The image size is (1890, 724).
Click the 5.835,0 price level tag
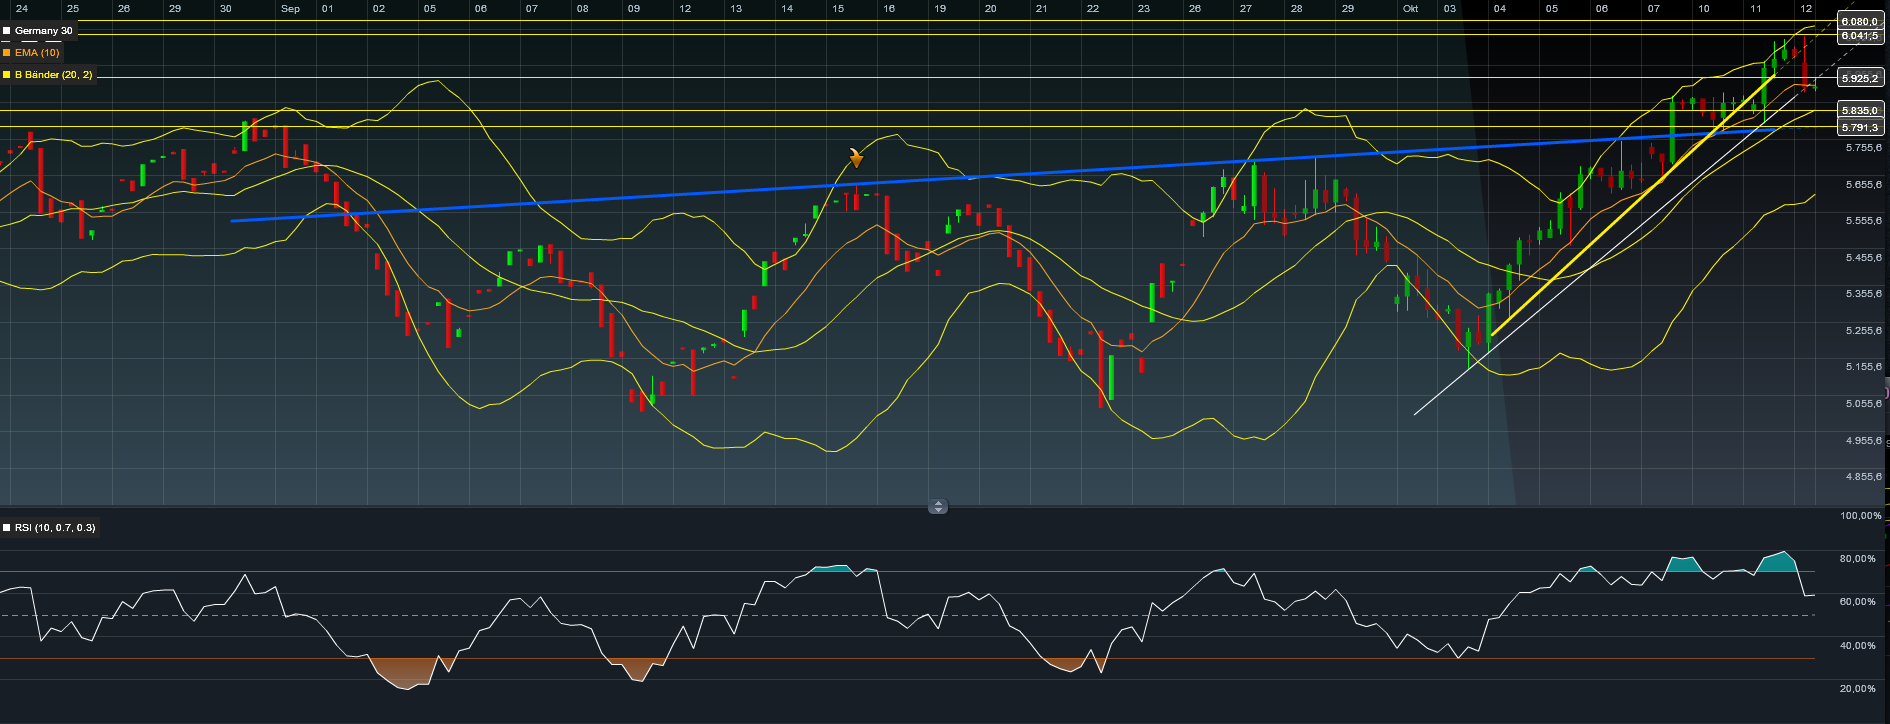1860,110
